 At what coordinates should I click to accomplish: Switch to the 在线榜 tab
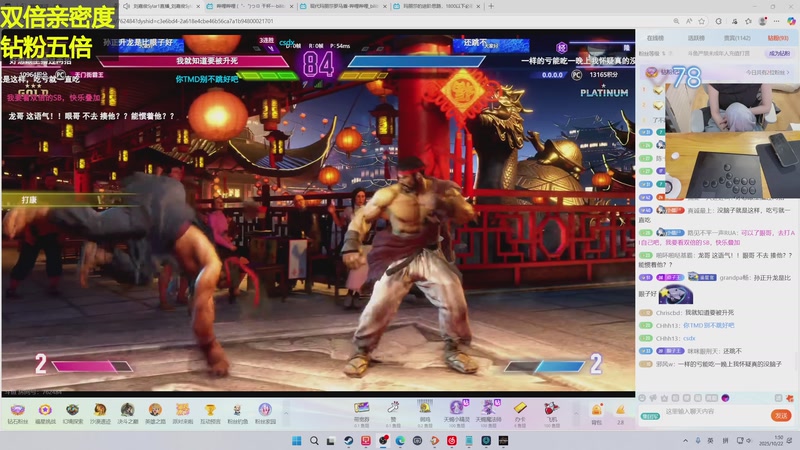click(x=655, y=38)
